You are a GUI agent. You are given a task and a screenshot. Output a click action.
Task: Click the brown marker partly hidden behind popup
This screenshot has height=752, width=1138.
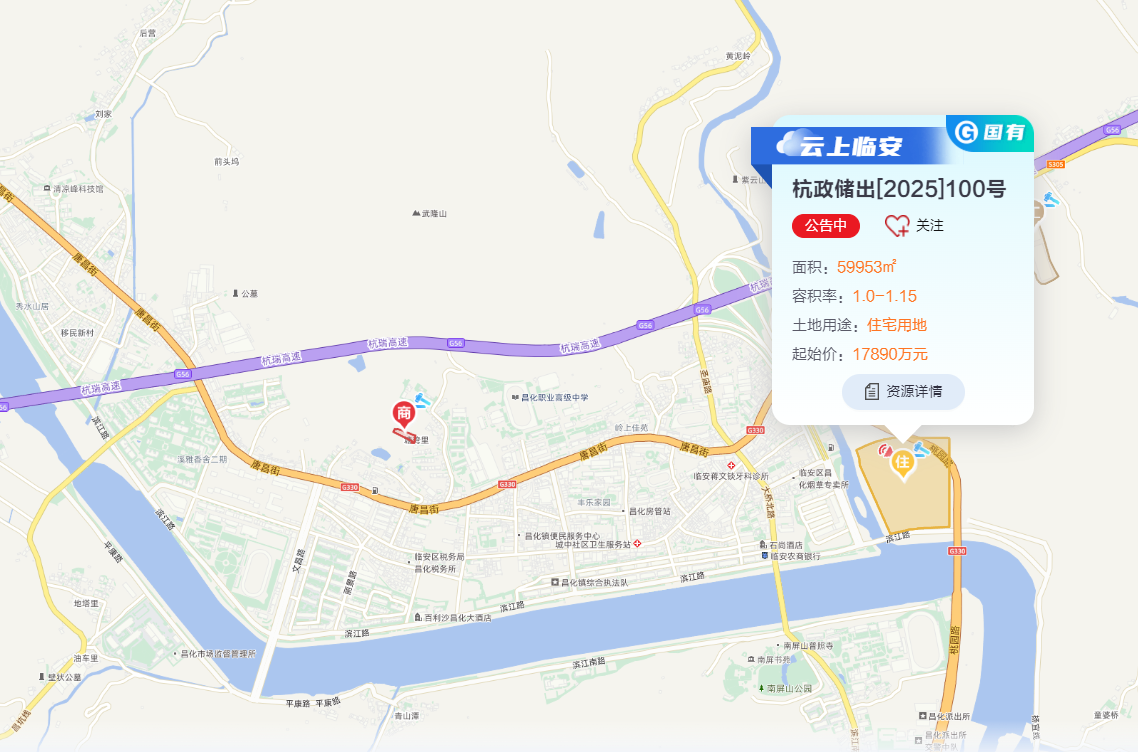point(1038,212)
